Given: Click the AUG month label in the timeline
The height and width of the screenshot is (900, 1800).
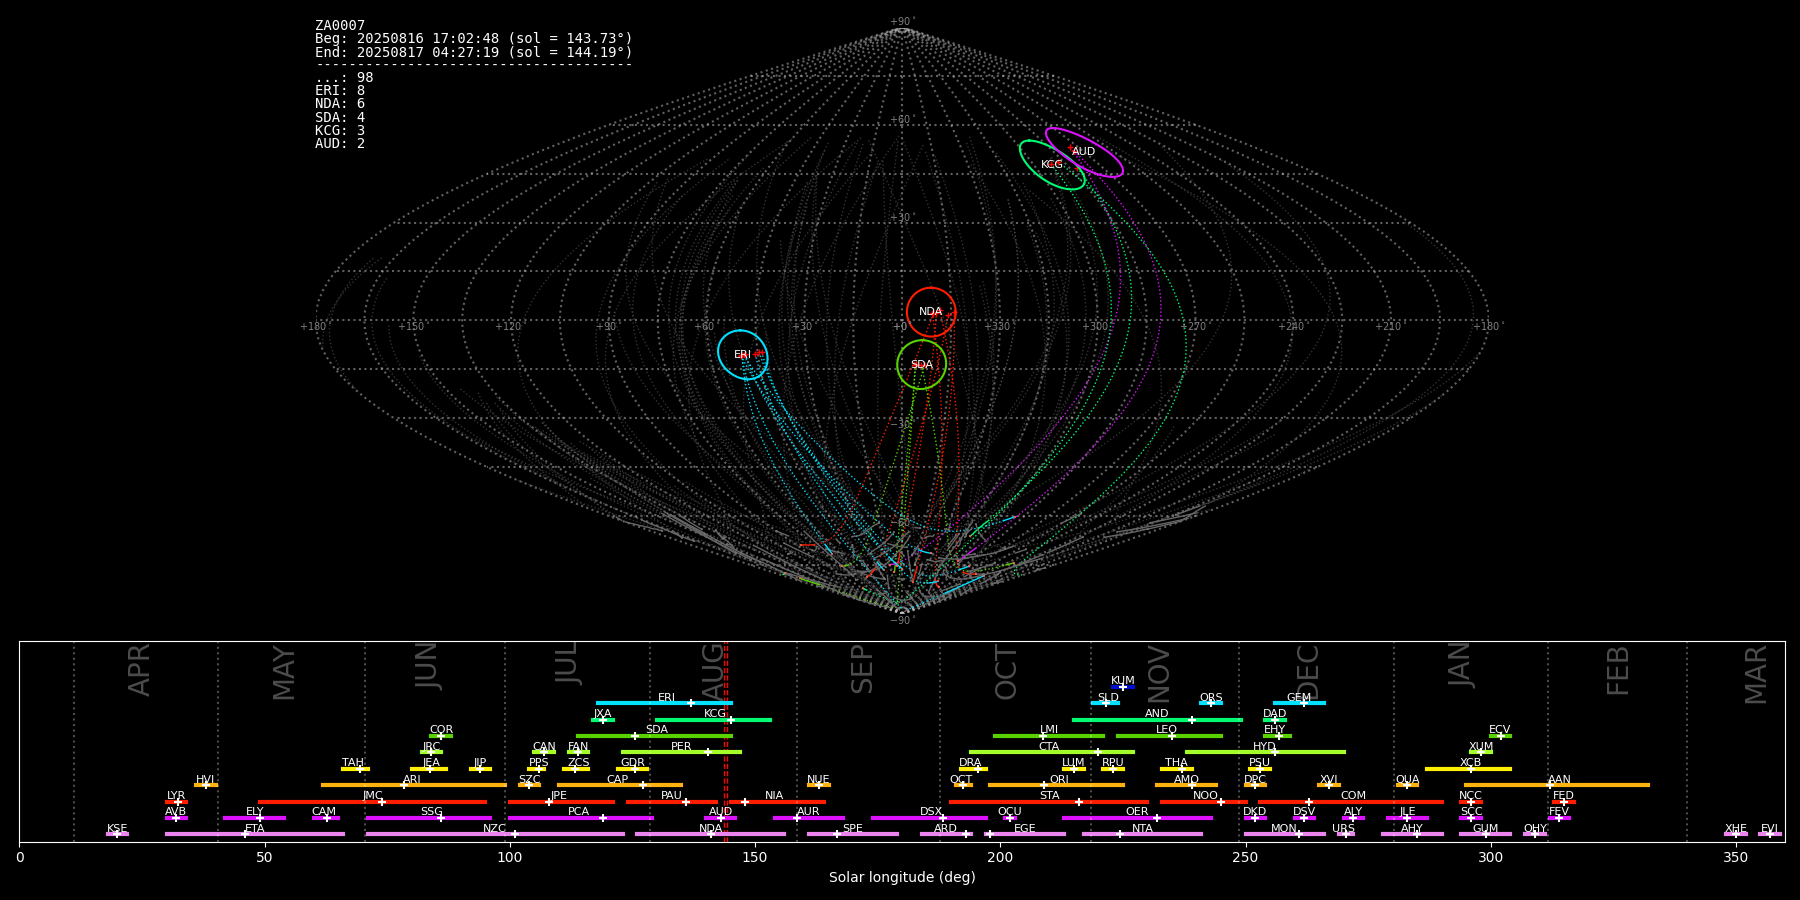Looking at the screenshot, I should click(x=713, y=671).
